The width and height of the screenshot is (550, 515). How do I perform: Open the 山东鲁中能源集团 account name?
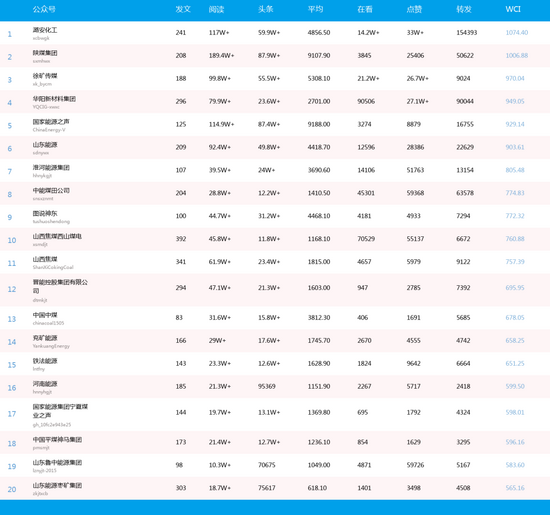[x=57, y=462]
